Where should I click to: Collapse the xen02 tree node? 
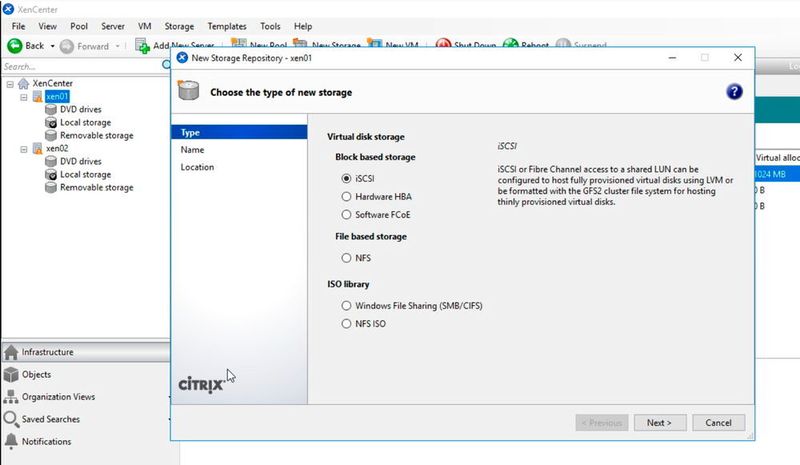(24, 149)
